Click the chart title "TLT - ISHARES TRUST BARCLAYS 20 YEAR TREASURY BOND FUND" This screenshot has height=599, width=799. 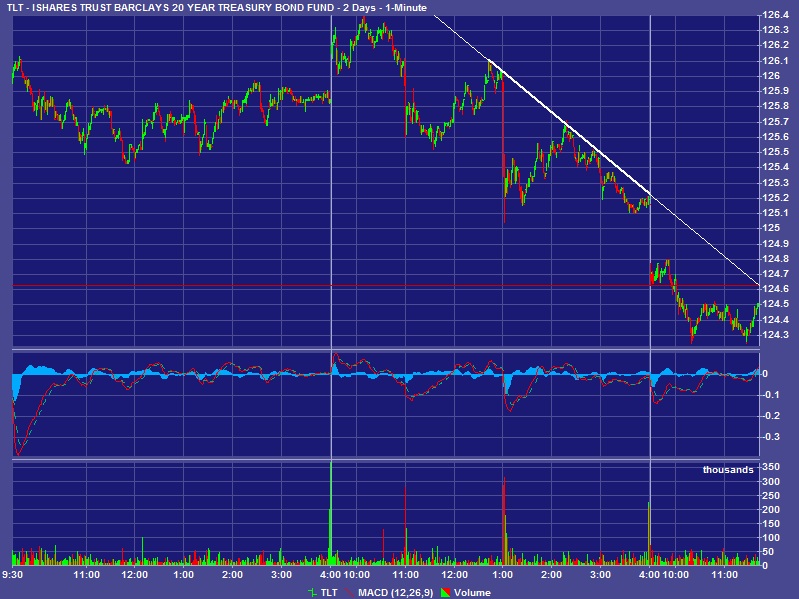pos(171,8)
